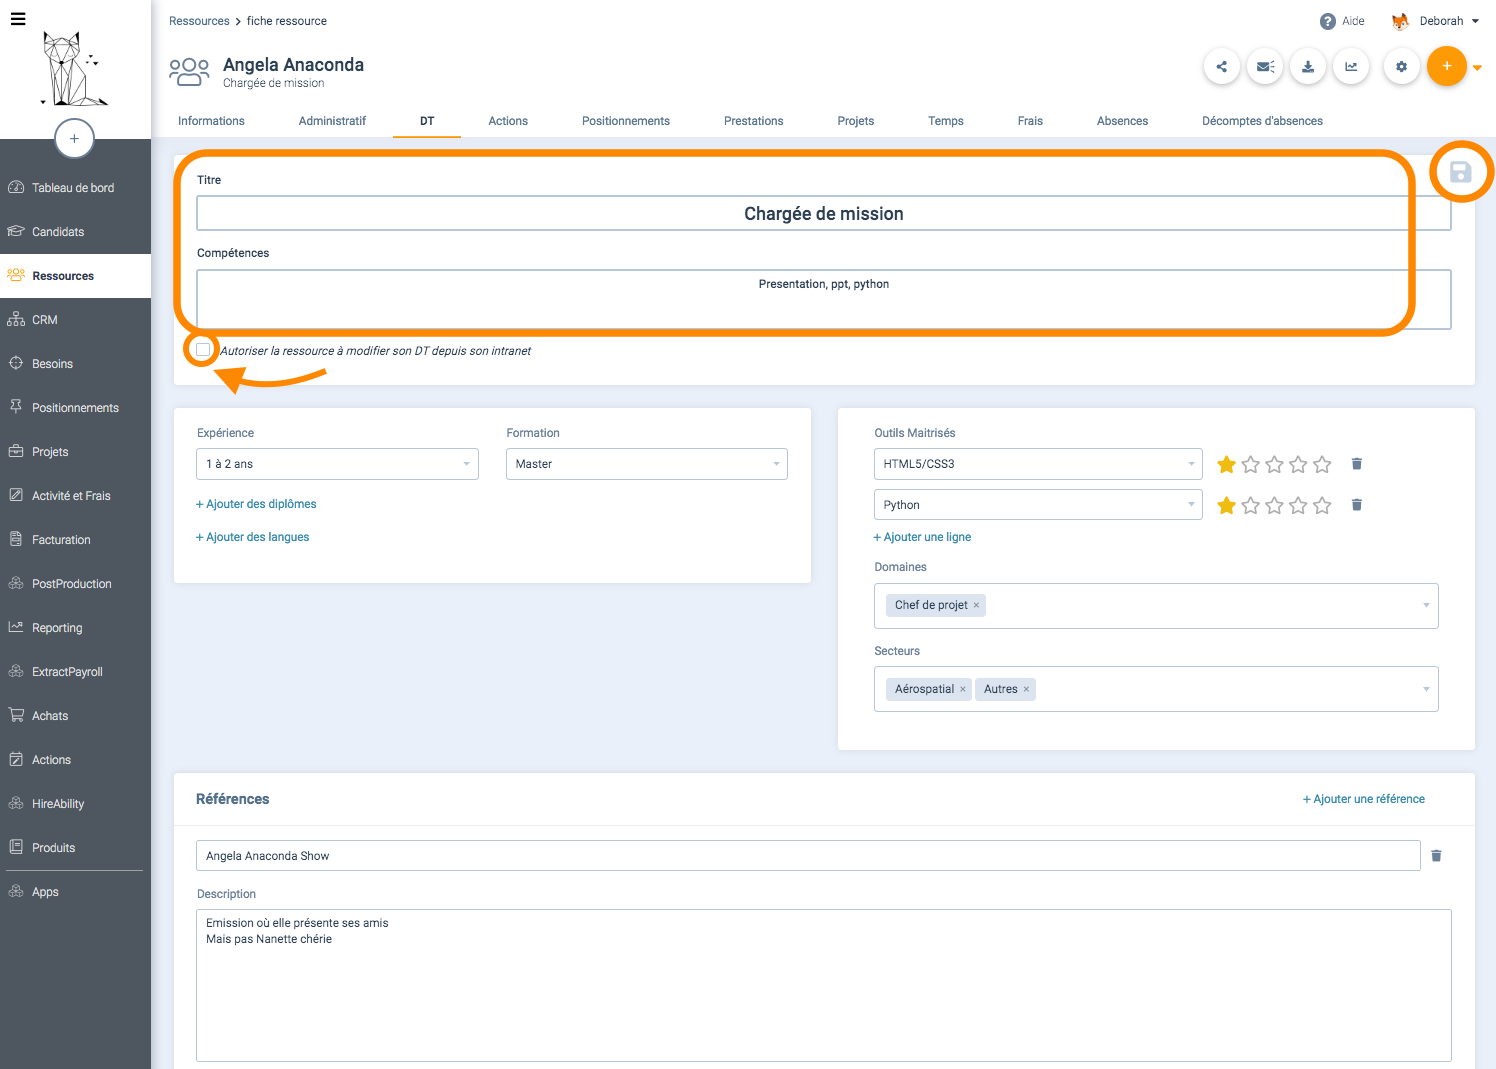Set Python rating to five stars
1496x1069 pixels.
[x=1322, y=505]
